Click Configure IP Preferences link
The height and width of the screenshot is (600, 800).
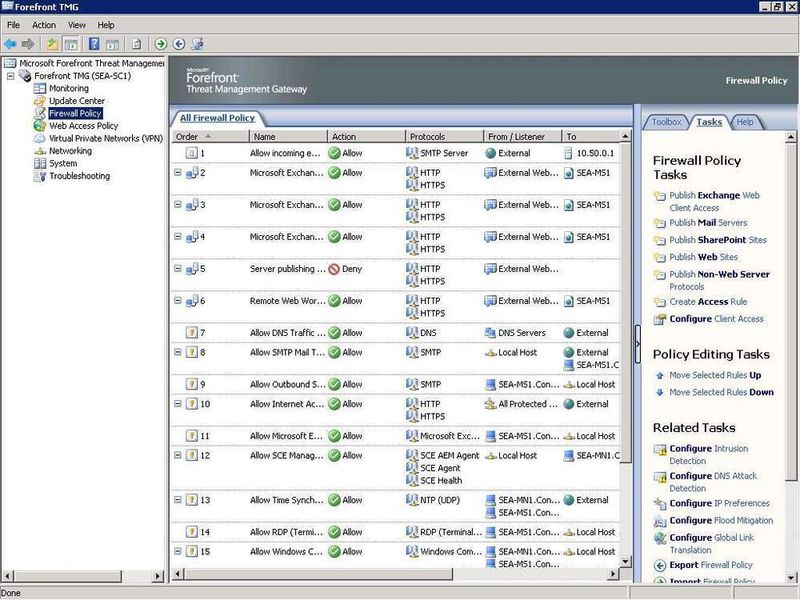pyautogui.click(x=719, y=504)
